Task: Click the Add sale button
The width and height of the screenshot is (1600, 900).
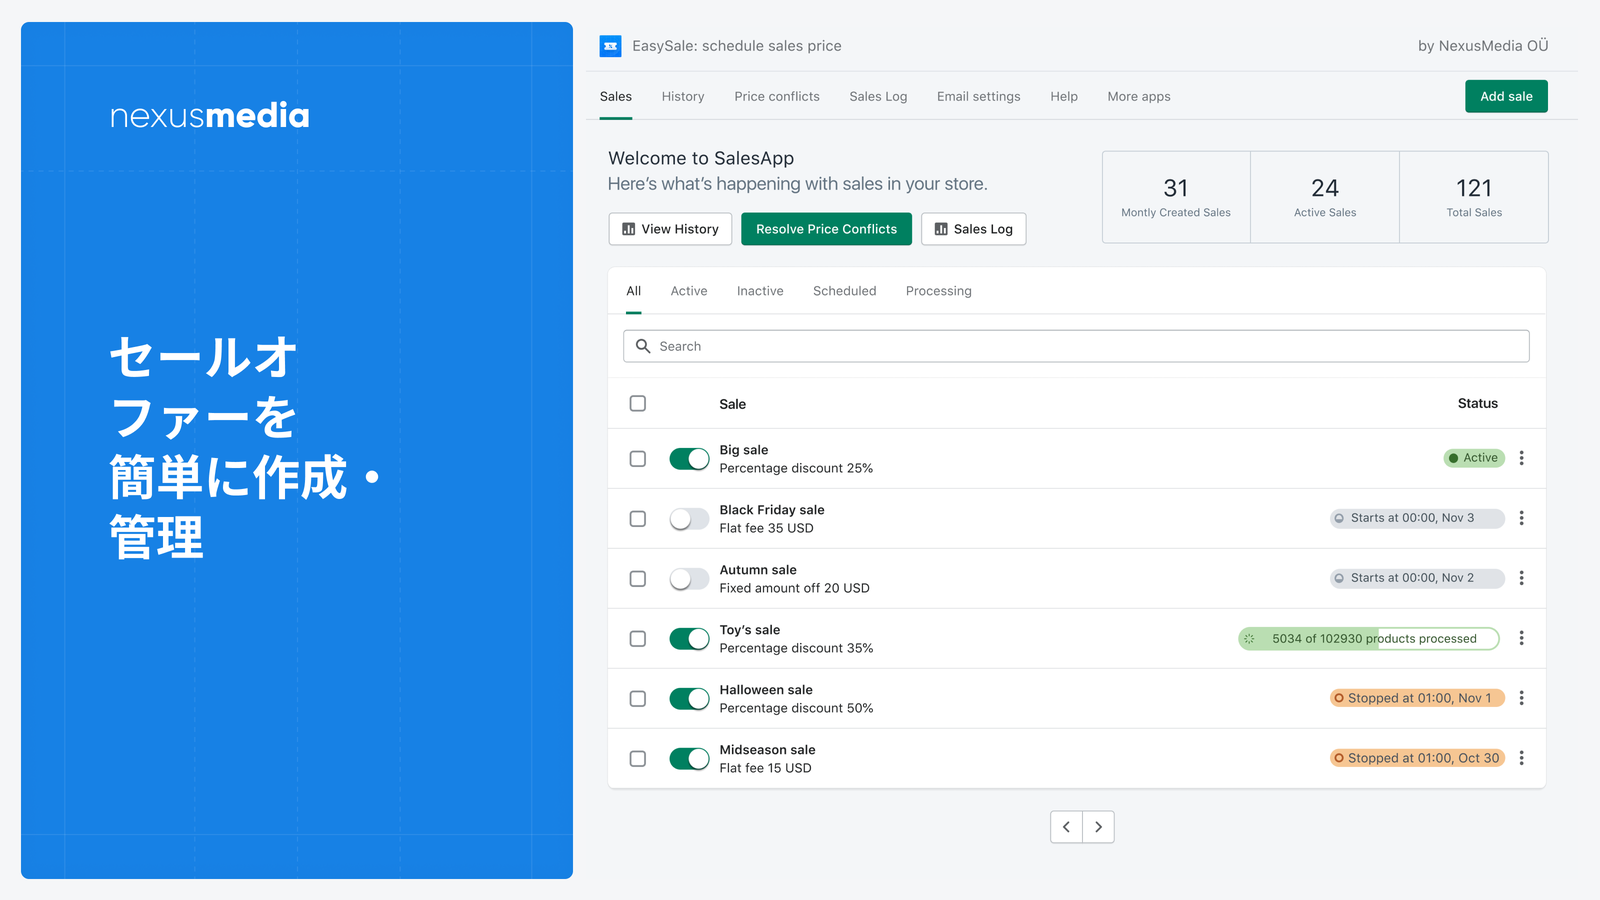Action: click(x=1506, y=97)
